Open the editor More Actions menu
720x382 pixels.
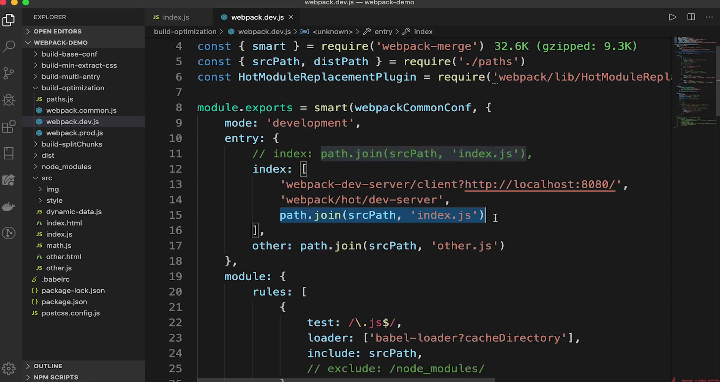click(x=709, y=17)
